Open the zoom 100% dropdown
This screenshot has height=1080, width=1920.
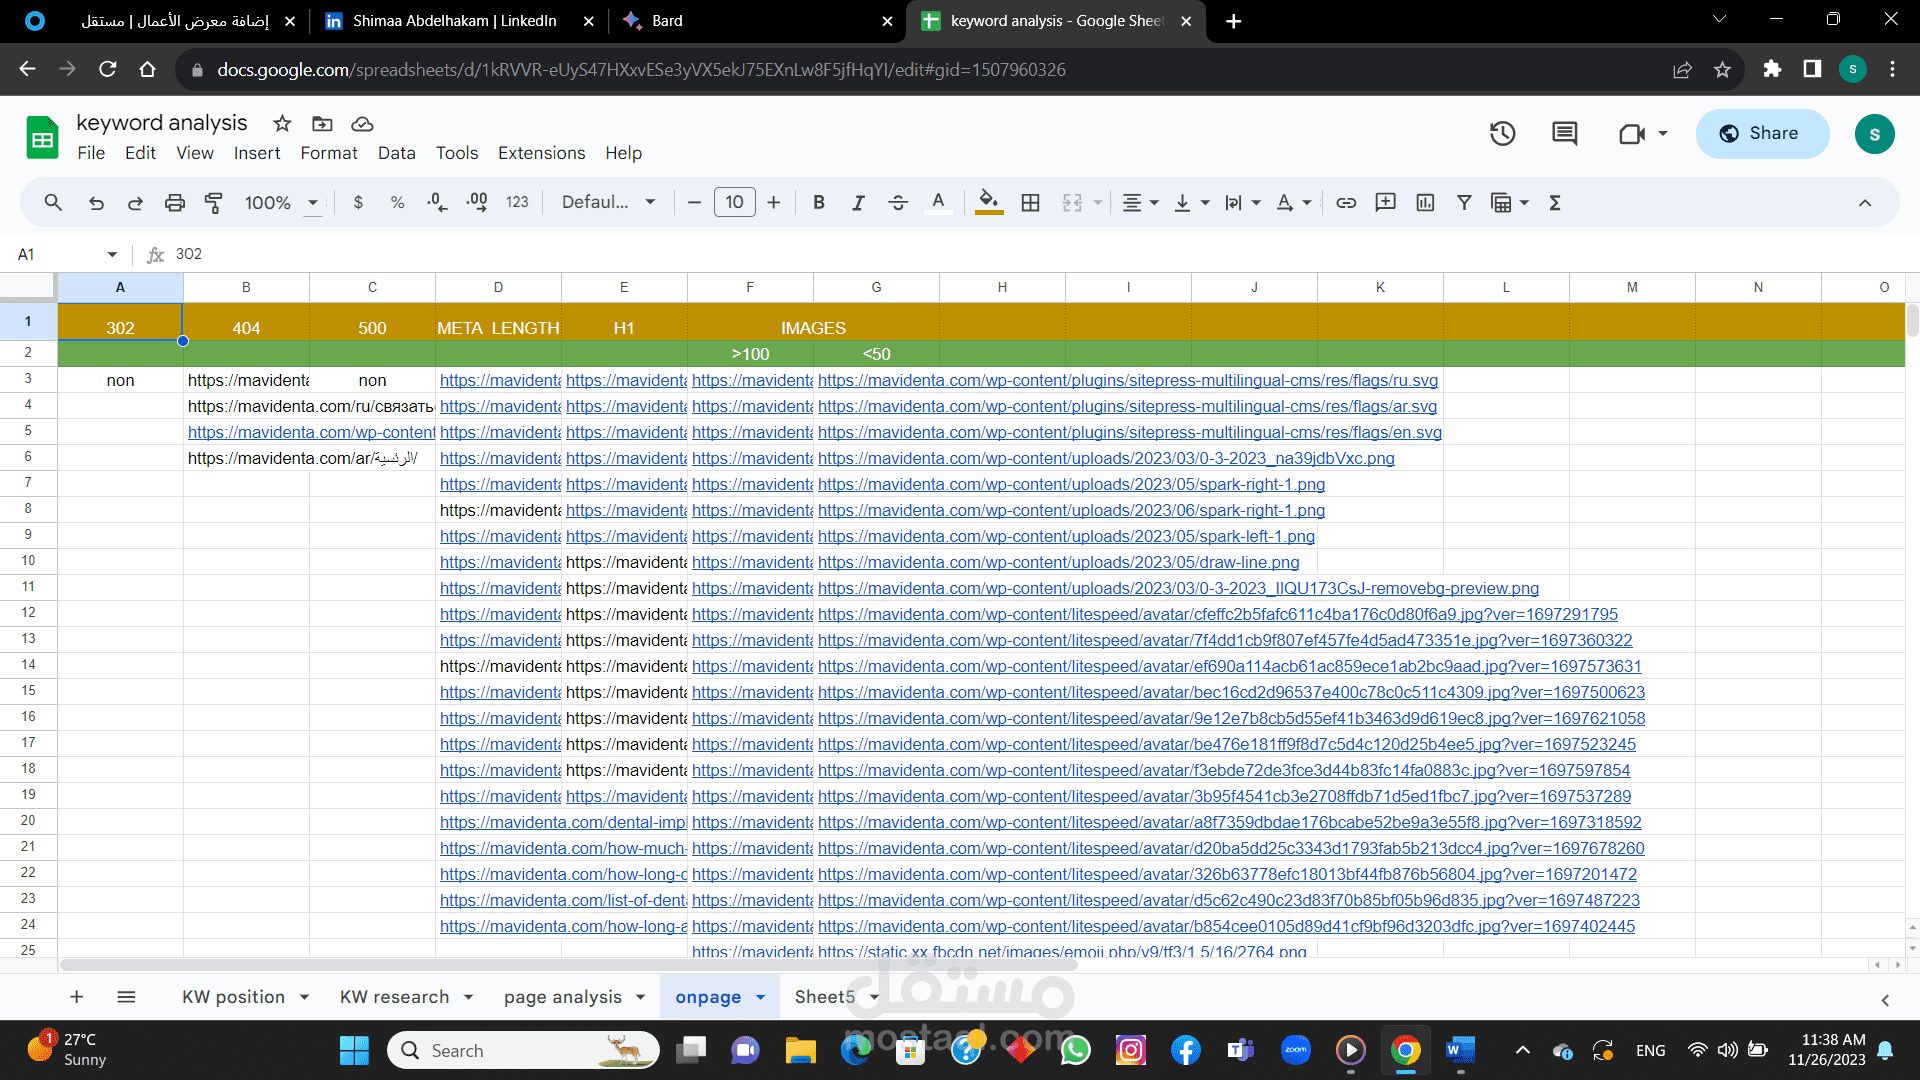(x=281, y=203)
